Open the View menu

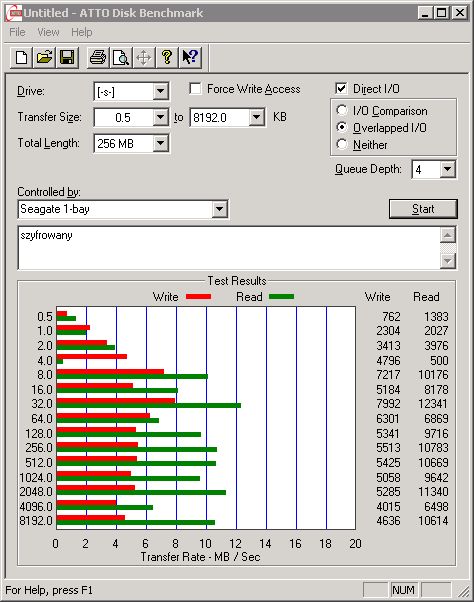click(x=48, y=32)
